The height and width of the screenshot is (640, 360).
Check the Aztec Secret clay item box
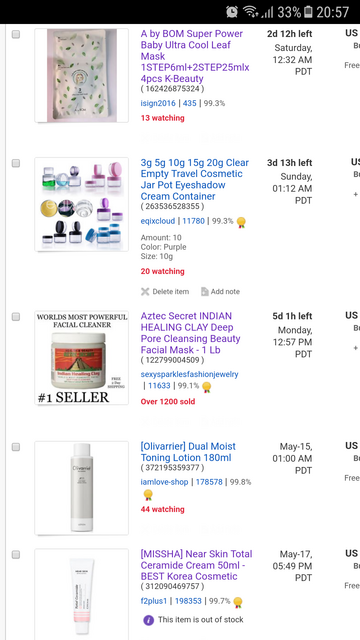[x=16, y=317]
